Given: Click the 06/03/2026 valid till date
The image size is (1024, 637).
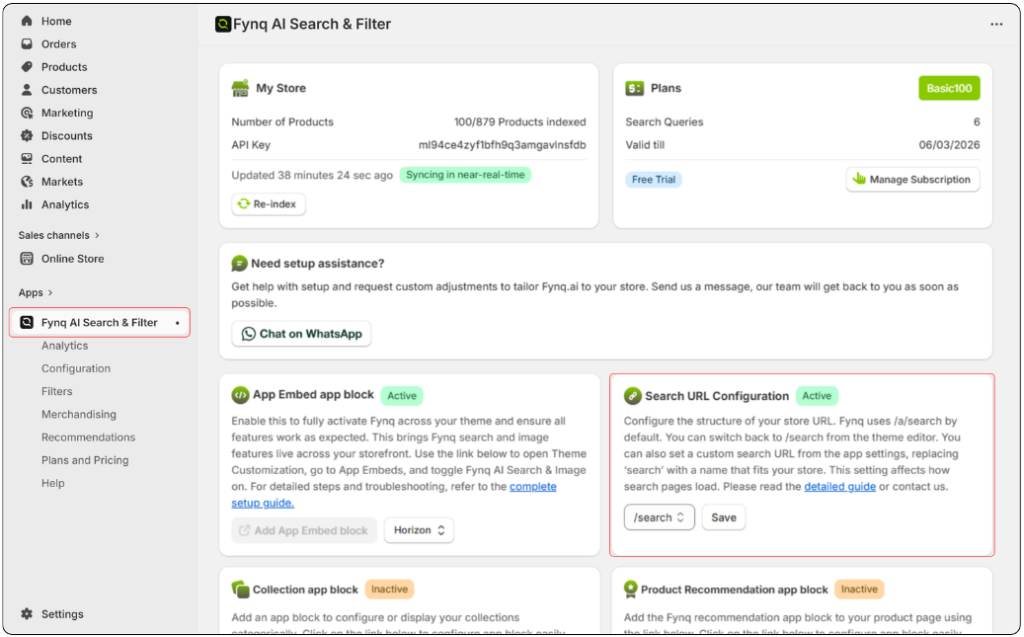Looking at the screenshot, I should 949,145.
